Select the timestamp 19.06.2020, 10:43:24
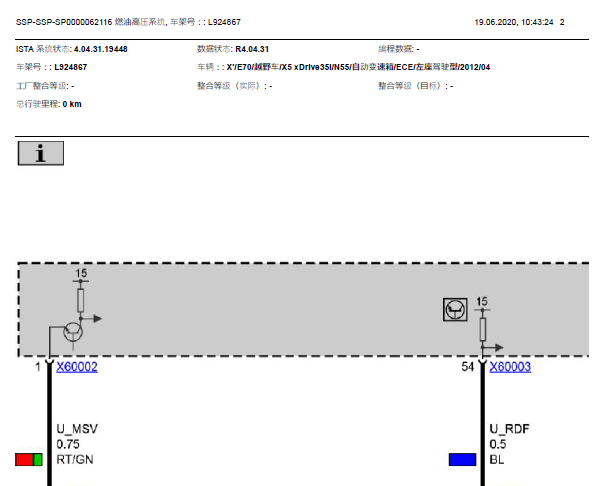 514,22
